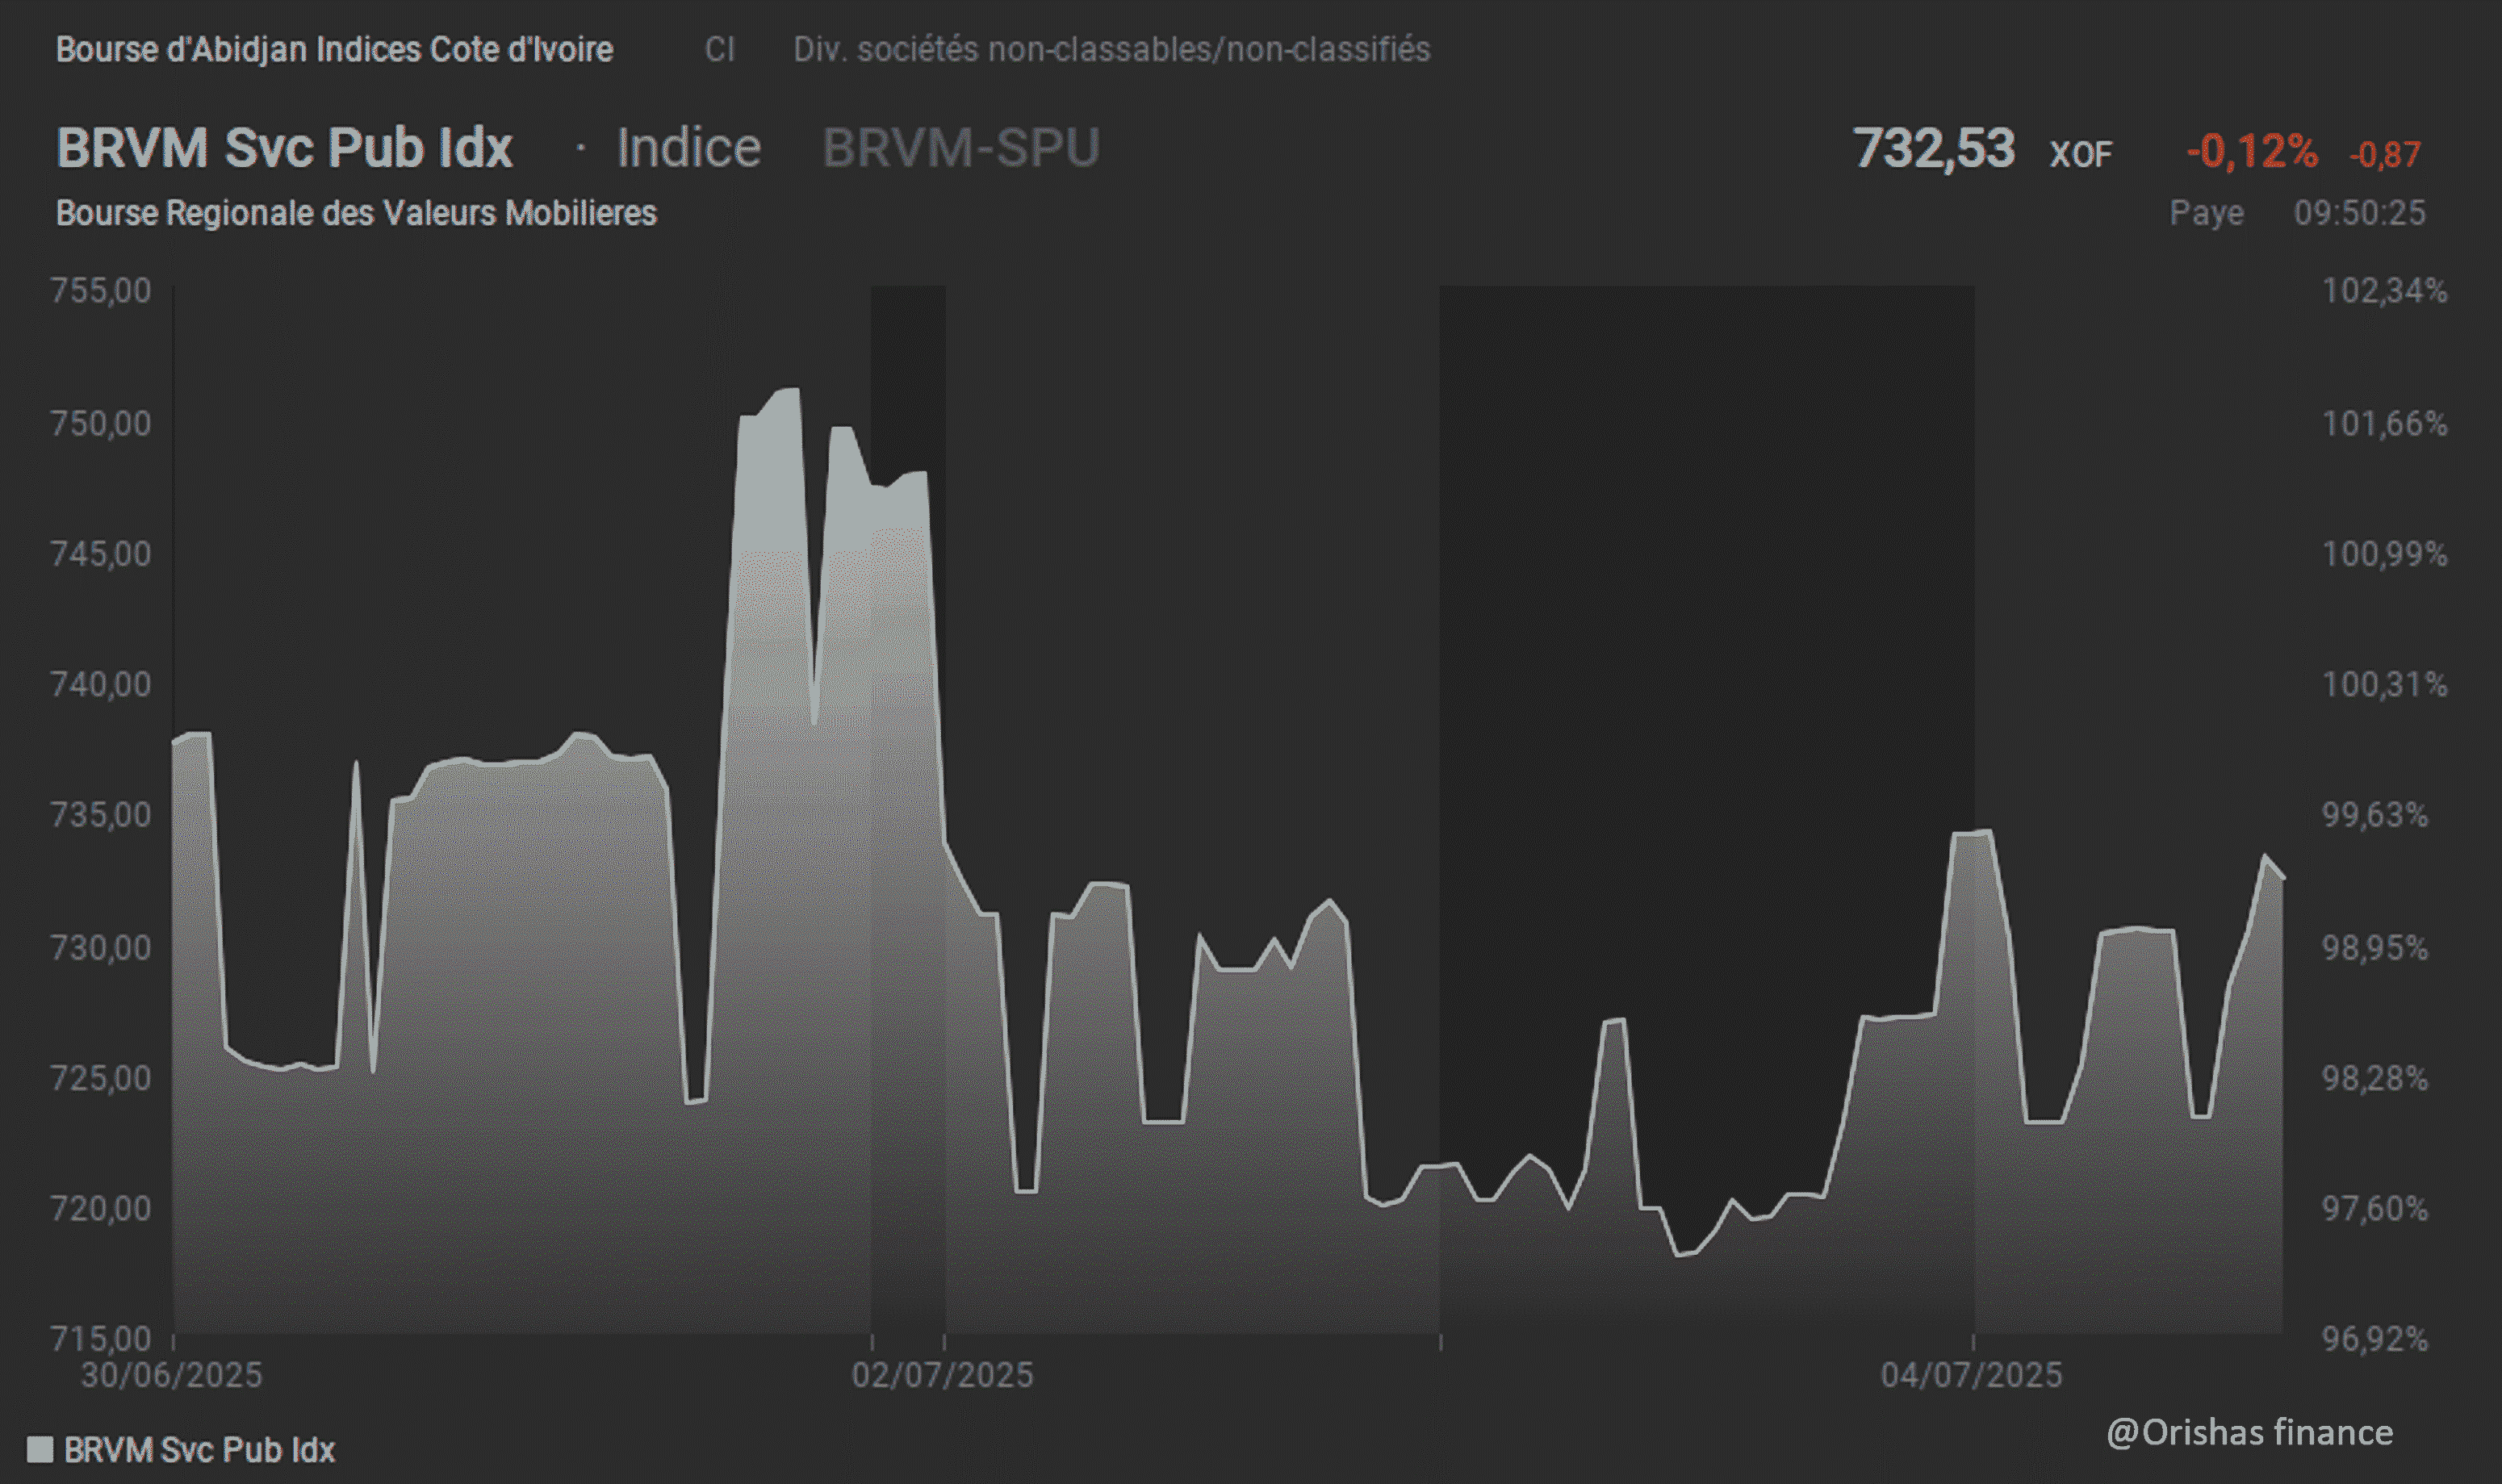Image resolution: width=2502 pixels, height=1484 pixels.
Task: Click the 99,63% percent axis label
Action: point(2375,815)
